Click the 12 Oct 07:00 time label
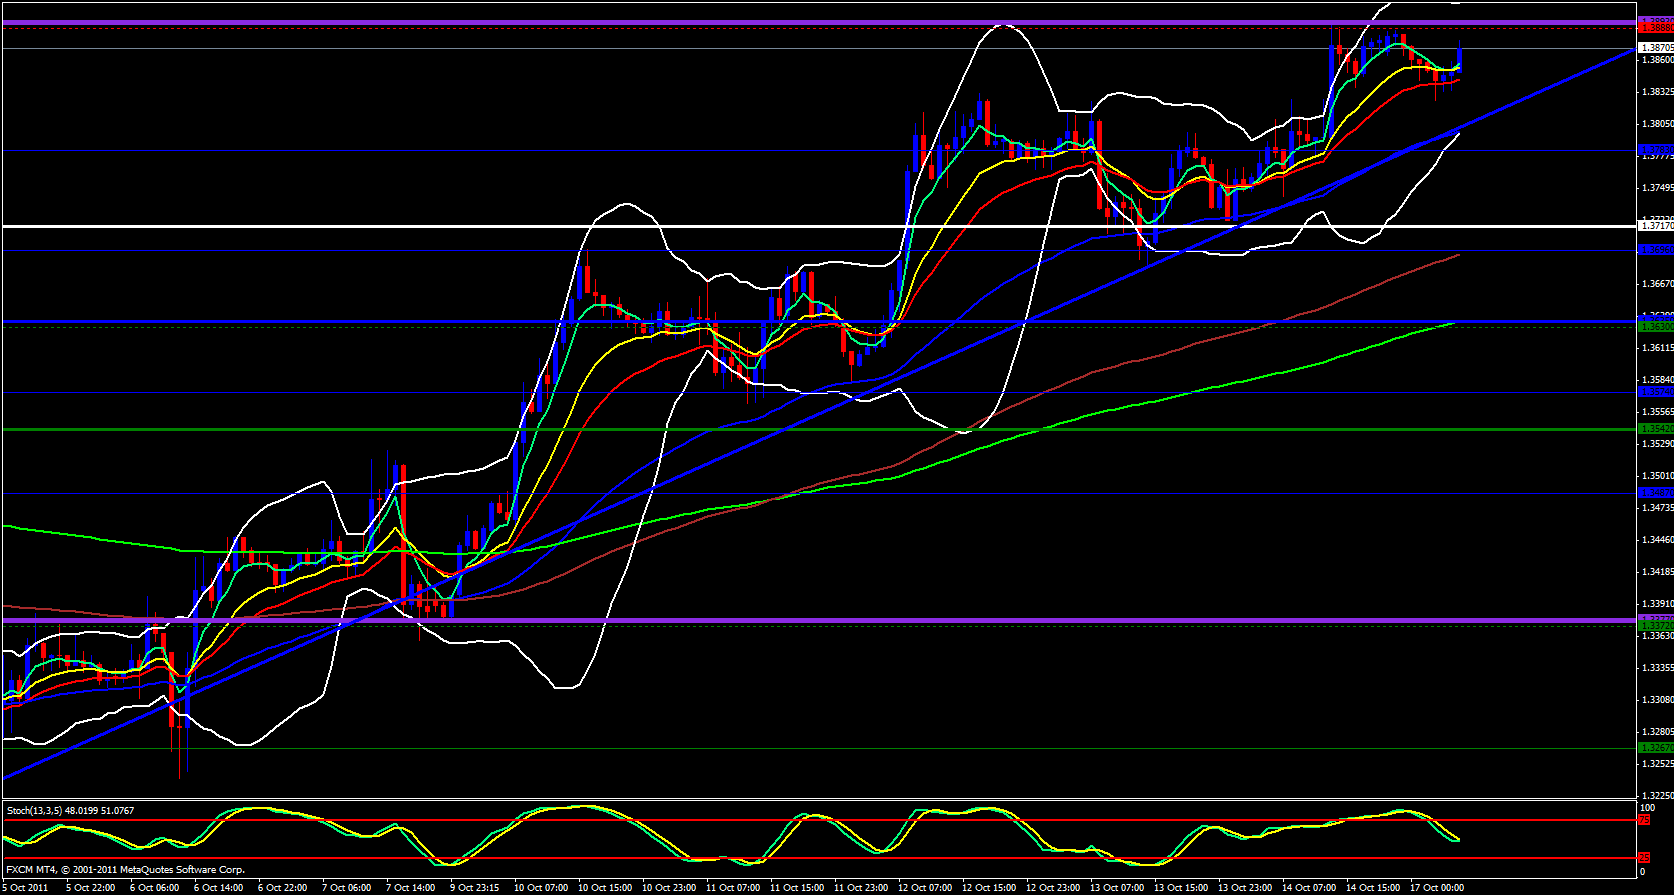The height and width of the screenshot is (895, 1674). point(925,888)
